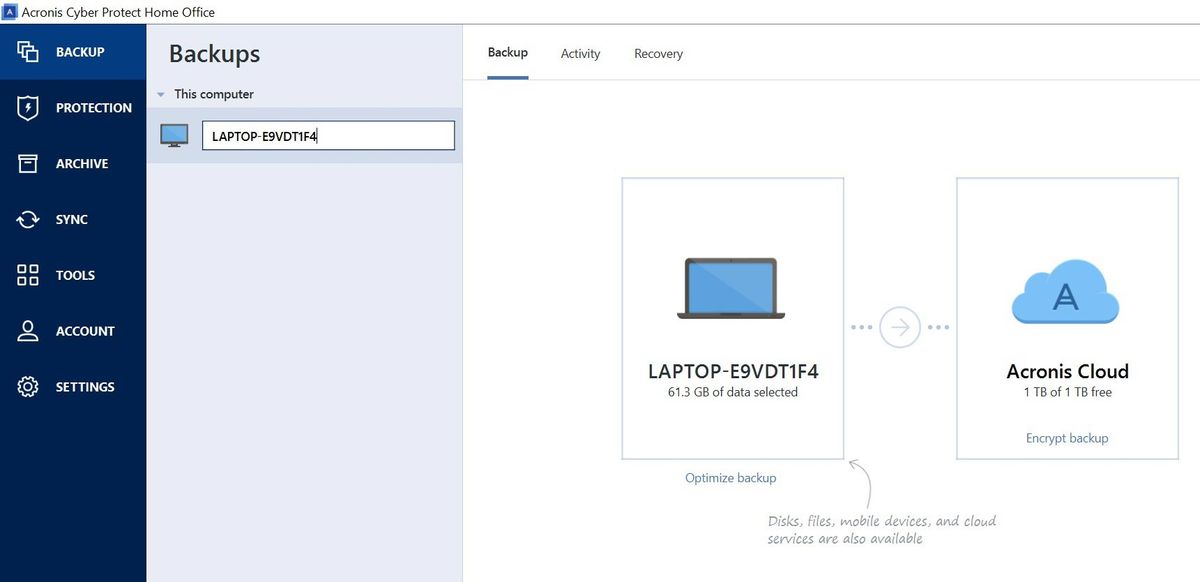Switch to the Recovery tab
This screenshot has width=1200, height=582.
coord(658,52)
